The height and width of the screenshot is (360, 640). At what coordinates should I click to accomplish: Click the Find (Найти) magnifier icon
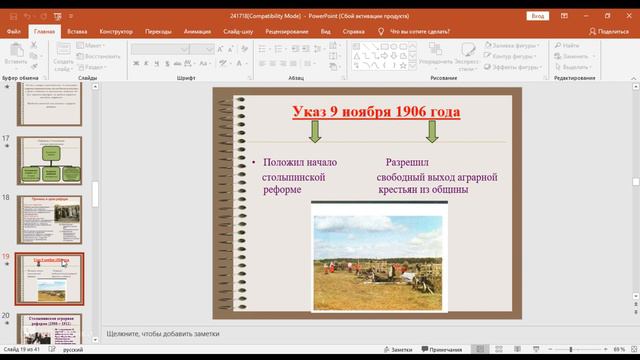(x=558, y=45)
